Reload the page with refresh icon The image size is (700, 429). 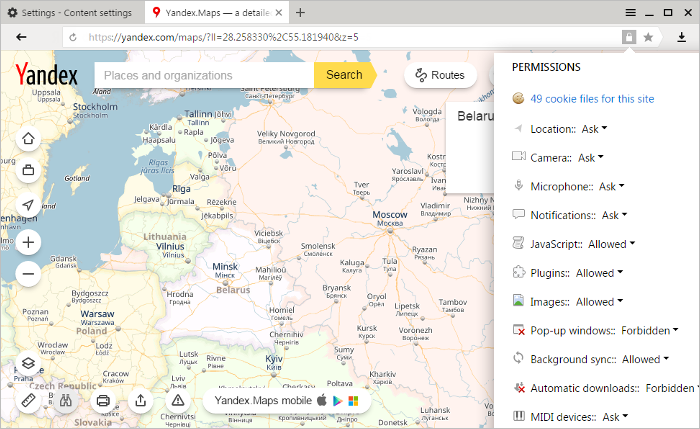pos(73,37)
